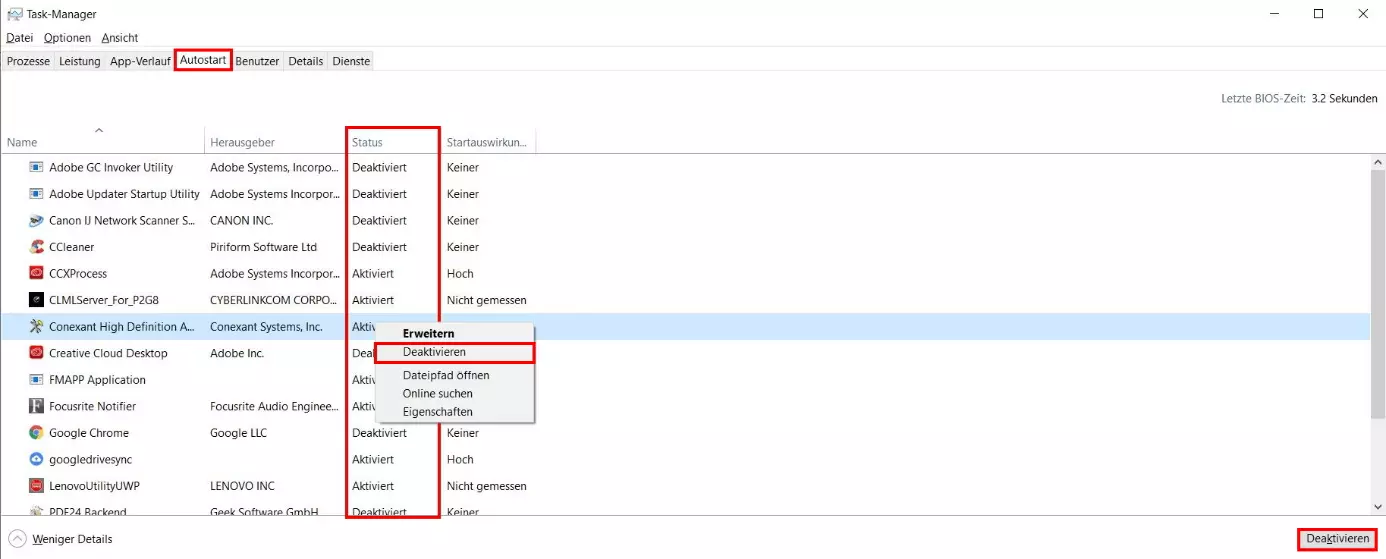Collapse view with Weniger Details arrow

[x=16, y=539]
